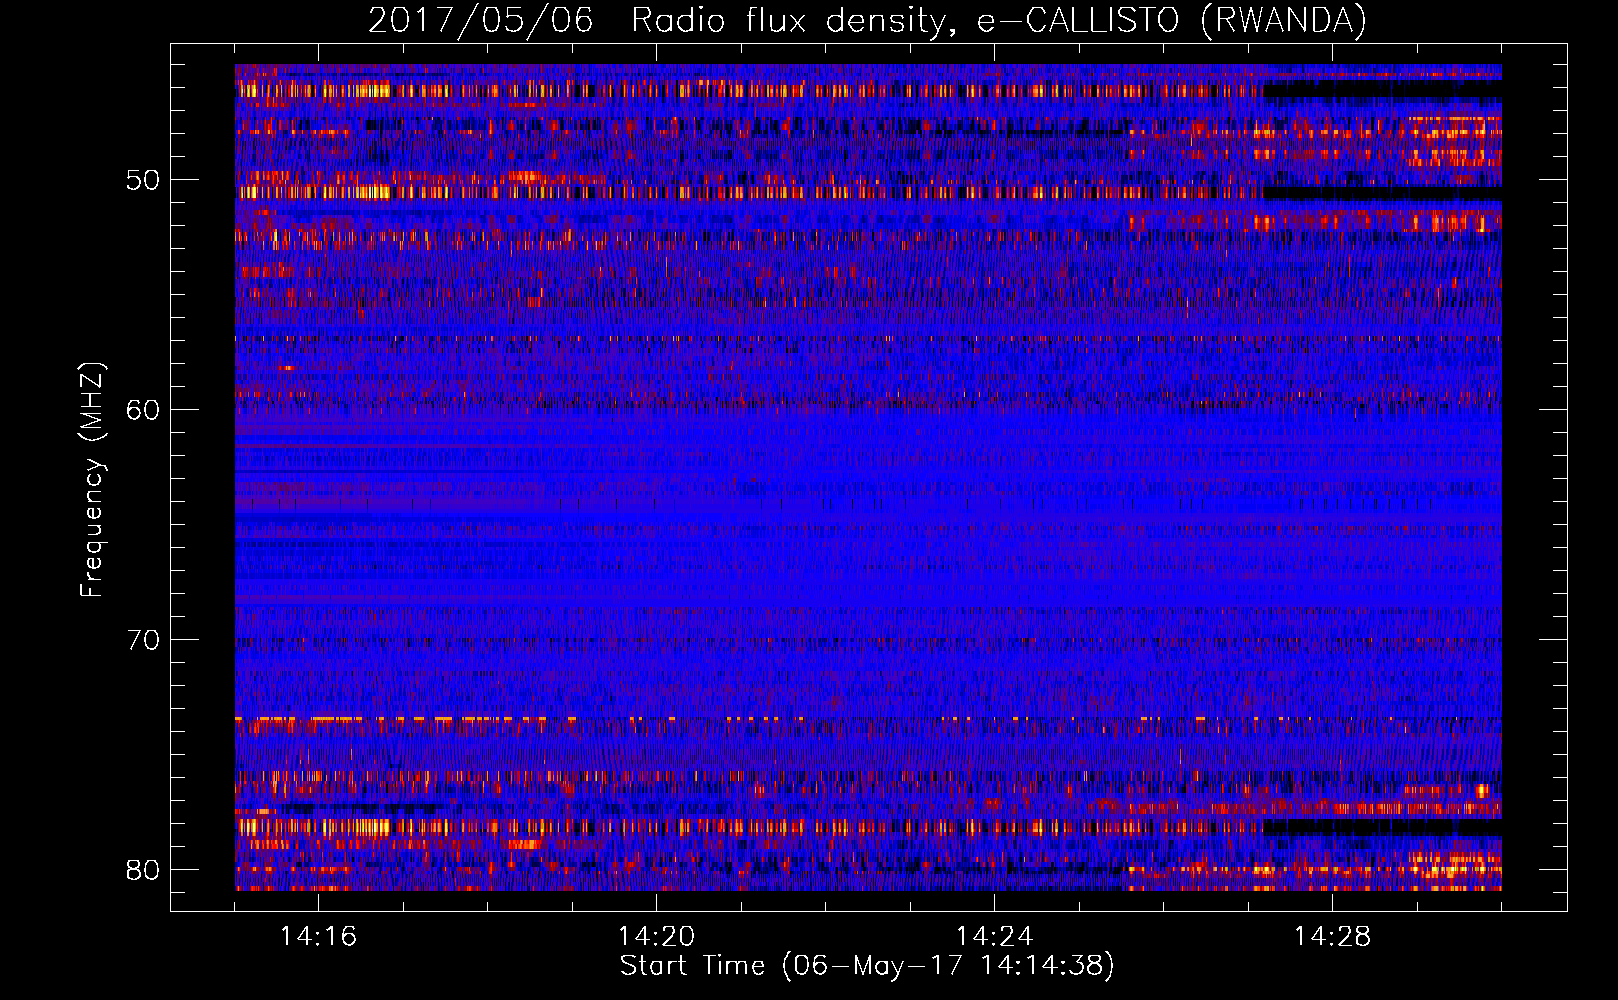Click the Frequency (MHZ) axis label
1618x1000 pixels.
pos(92,480)
